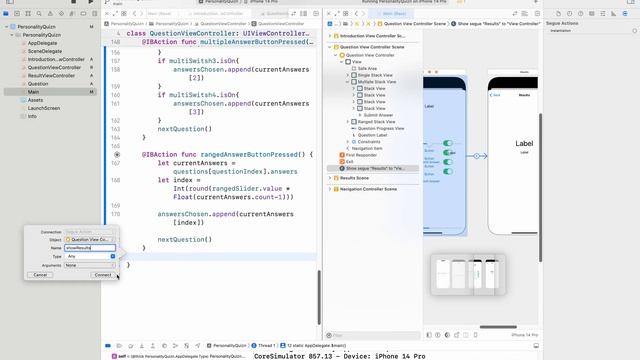Open the Quick Help inspector icon
This screenshot has height=360, width=640.
(x=580, y=13)
